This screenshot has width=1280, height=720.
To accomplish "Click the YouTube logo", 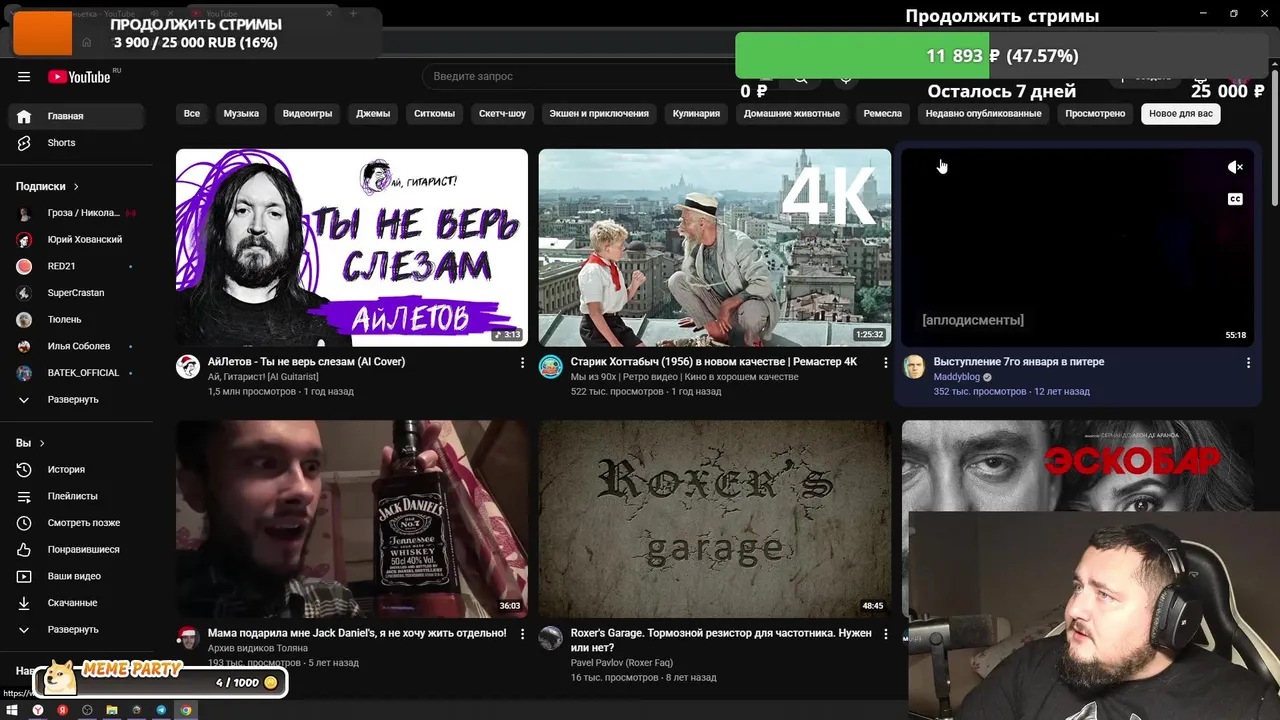I will click(79, 77).
